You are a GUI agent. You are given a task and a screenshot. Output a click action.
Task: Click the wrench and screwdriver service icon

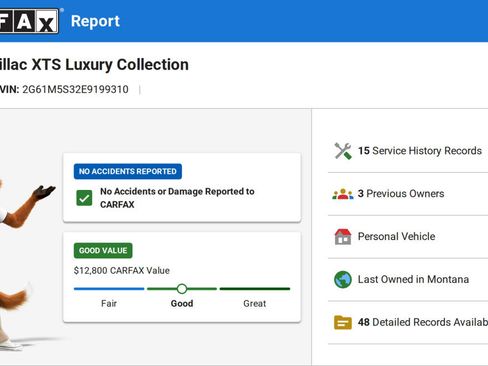tap(343, 151)
